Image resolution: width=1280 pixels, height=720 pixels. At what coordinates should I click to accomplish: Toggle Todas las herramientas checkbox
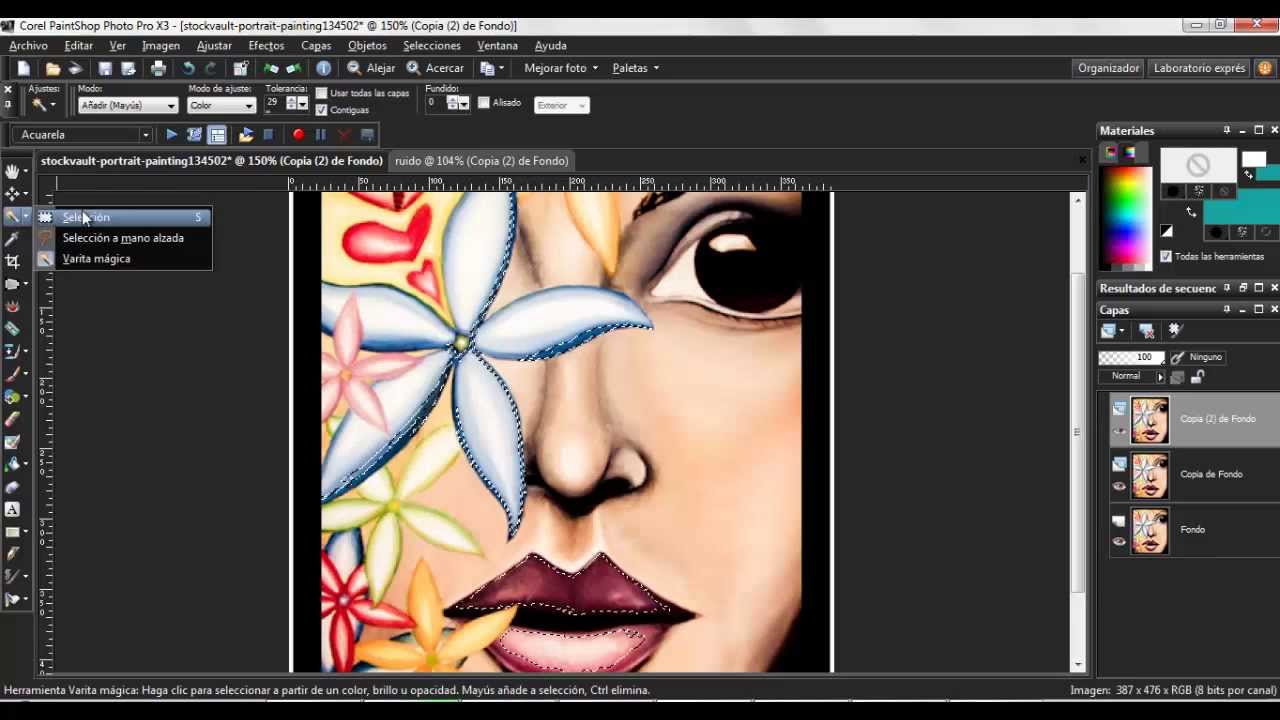[x=1165, y=256]
